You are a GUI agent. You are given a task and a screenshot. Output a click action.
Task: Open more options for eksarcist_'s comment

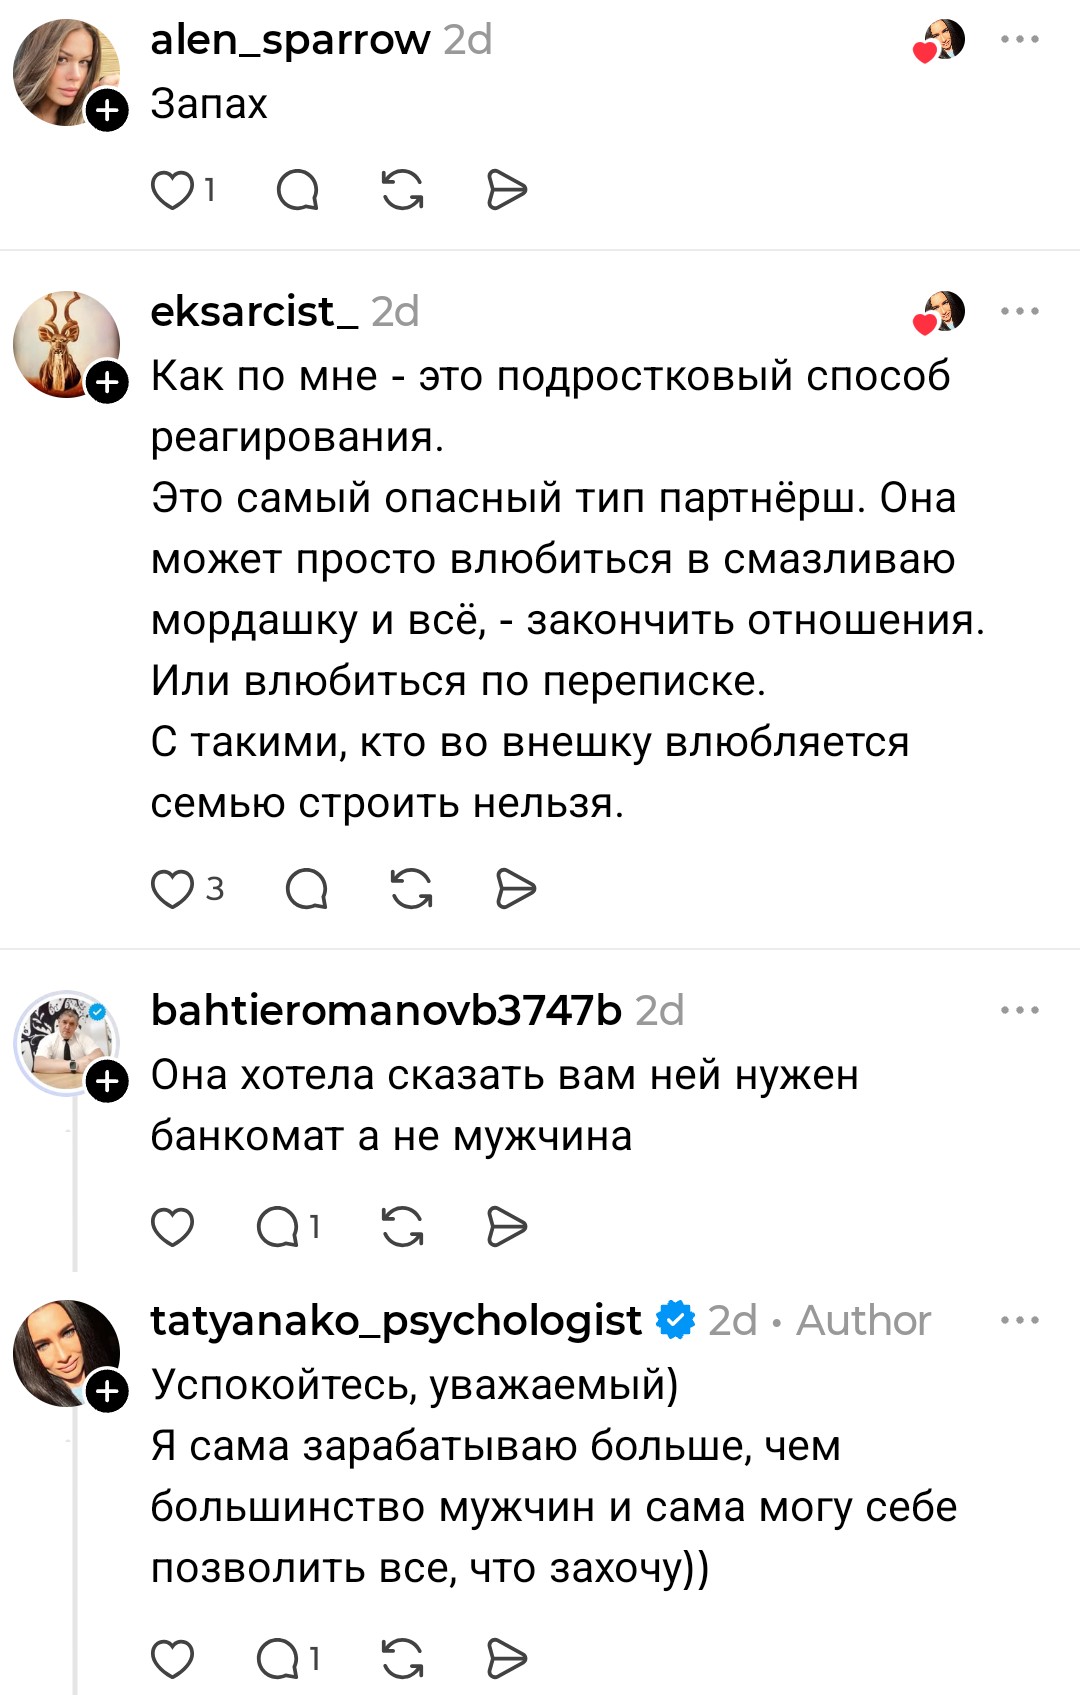pos(1019,312)
